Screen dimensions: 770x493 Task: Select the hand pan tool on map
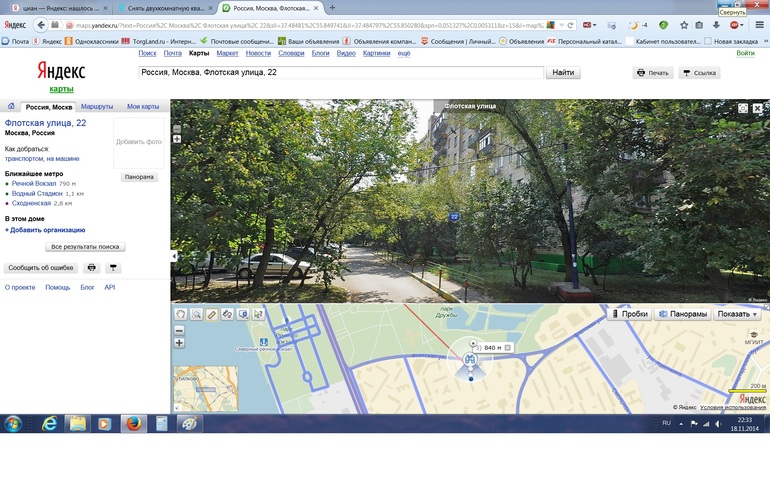click(180, 314)
